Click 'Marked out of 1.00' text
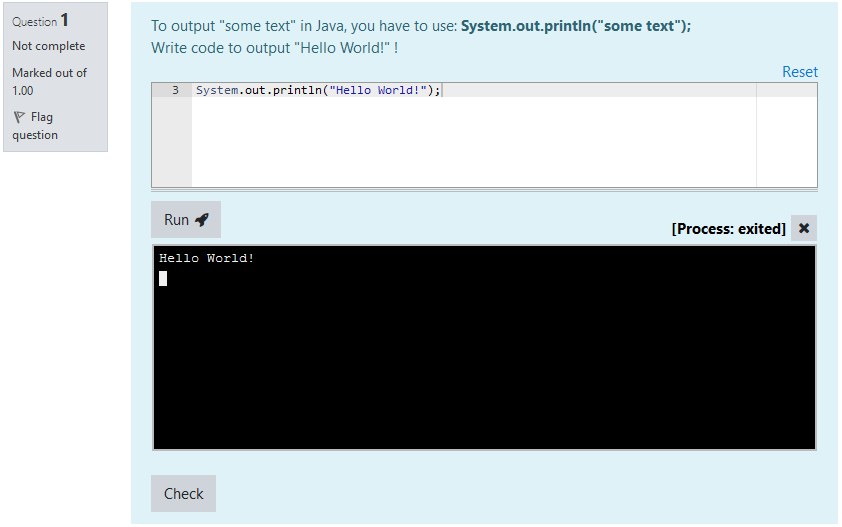Image resolution: width=842 pixels, height=527 pixels. [x=49, y=81]
